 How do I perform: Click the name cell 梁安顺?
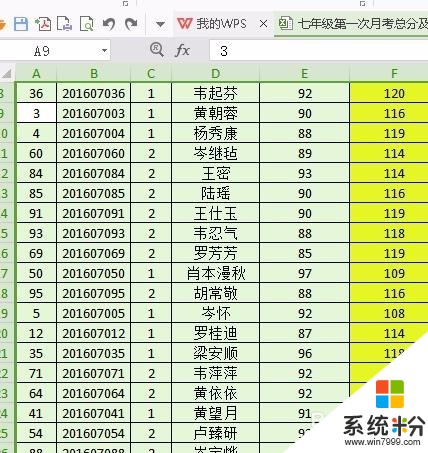pyautogui.click(x=215, y=353)
